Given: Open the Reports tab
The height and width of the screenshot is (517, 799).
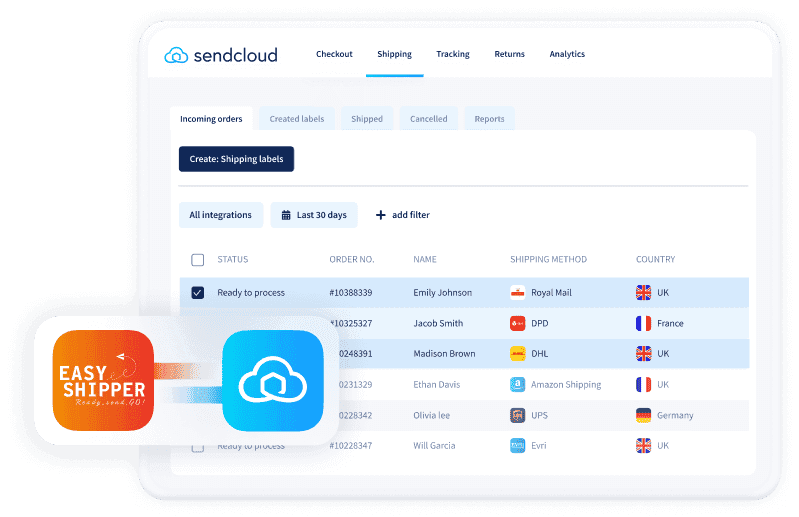Looking at the screenshot, I should (x=489, y=119).
